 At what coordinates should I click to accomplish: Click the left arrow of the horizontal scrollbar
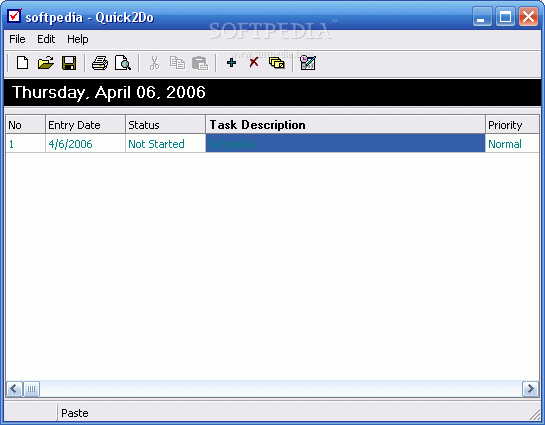(x=14, y=389)
